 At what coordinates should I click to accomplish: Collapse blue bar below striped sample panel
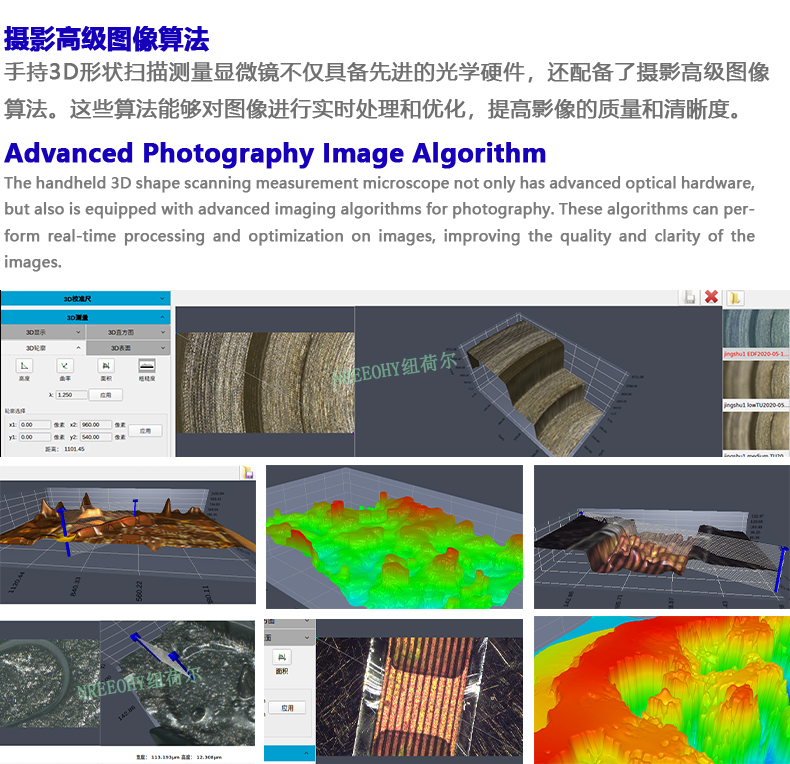click(290, 753)
